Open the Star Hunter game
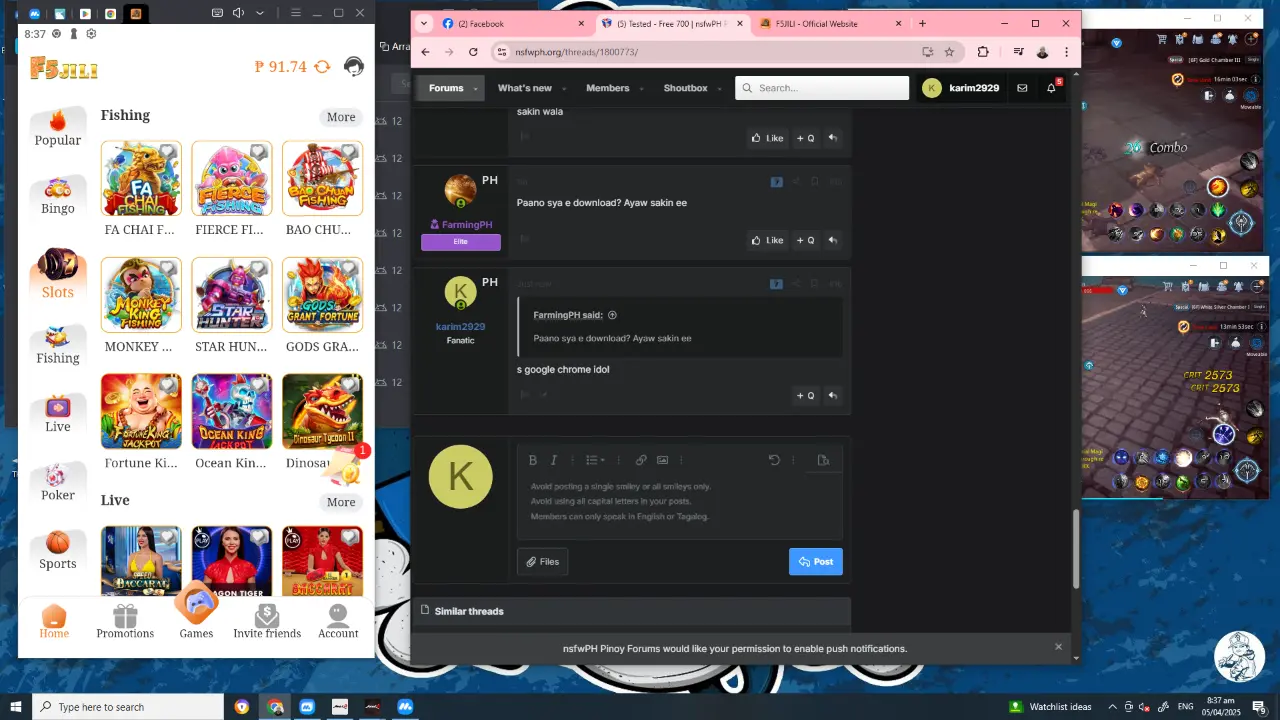1280x720 pixels. pyautogui.click(x=231, y=295)
